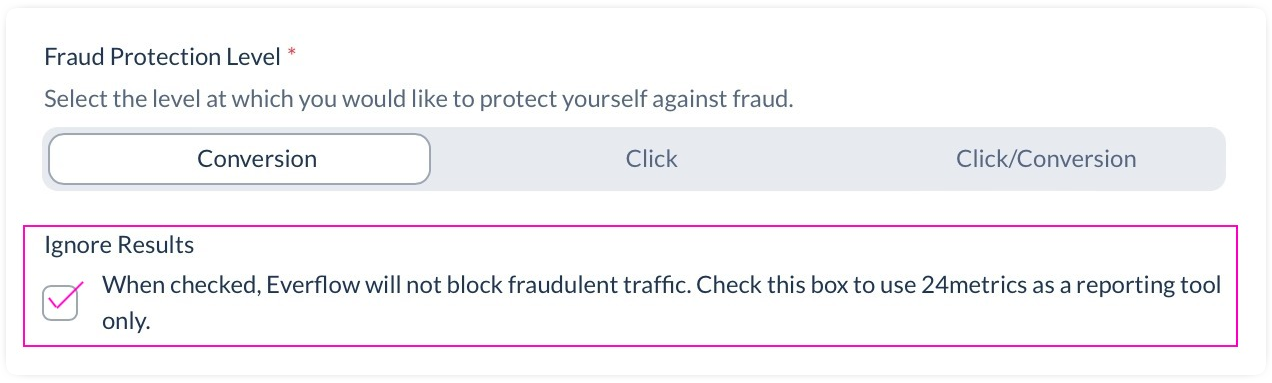The image size is (1272, 383).
Task: Click the Ignore Results label
Action: pos(119,245)
